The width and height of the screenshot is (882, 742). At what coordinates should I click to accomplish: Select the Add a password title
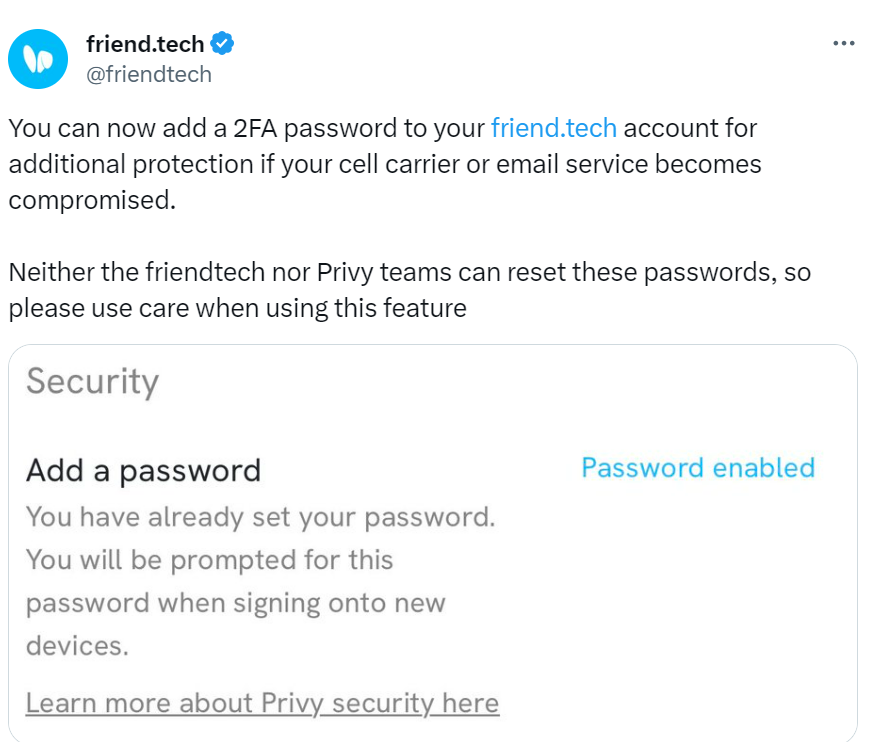coord(143,471)
